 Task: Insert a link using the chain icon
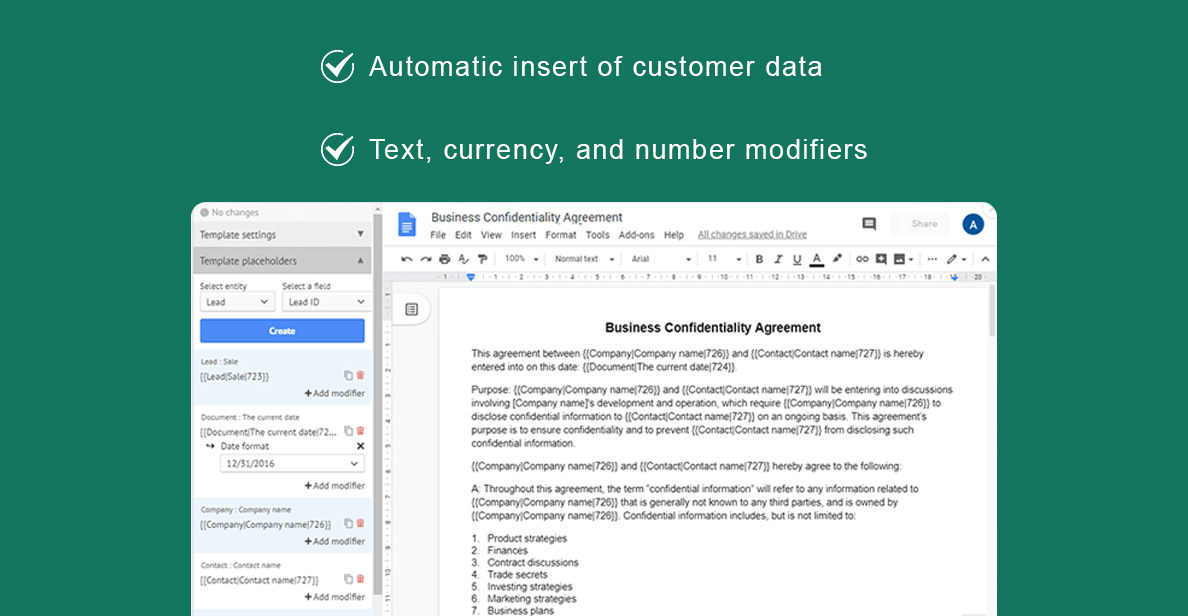[x=862, y=259]
